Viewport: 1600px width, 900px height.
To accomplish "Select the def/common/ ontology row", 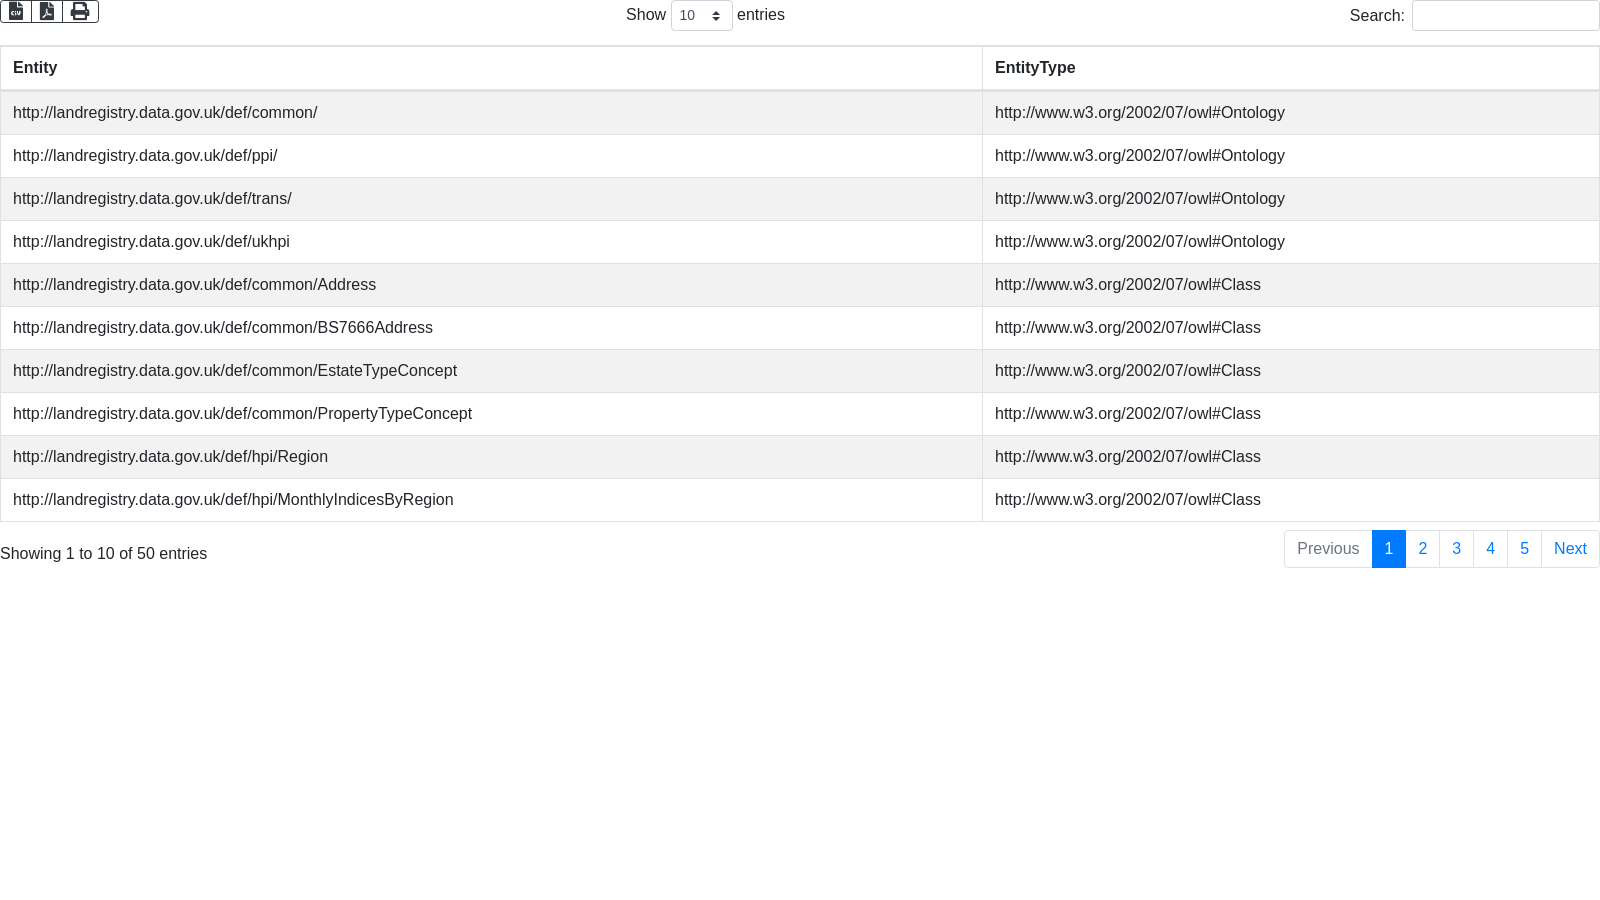I will (165, 113).
